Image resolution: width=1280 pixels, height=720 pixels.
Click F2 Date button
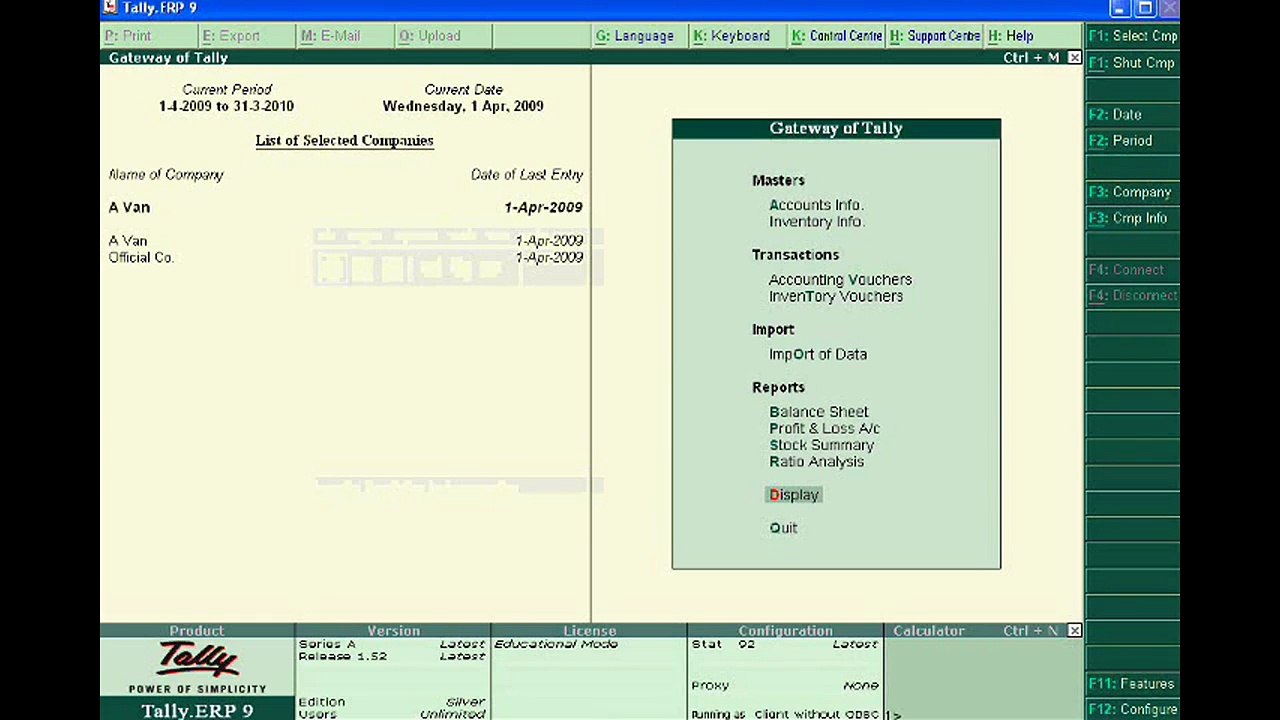pyautogui.click(x=1133, y=115)
